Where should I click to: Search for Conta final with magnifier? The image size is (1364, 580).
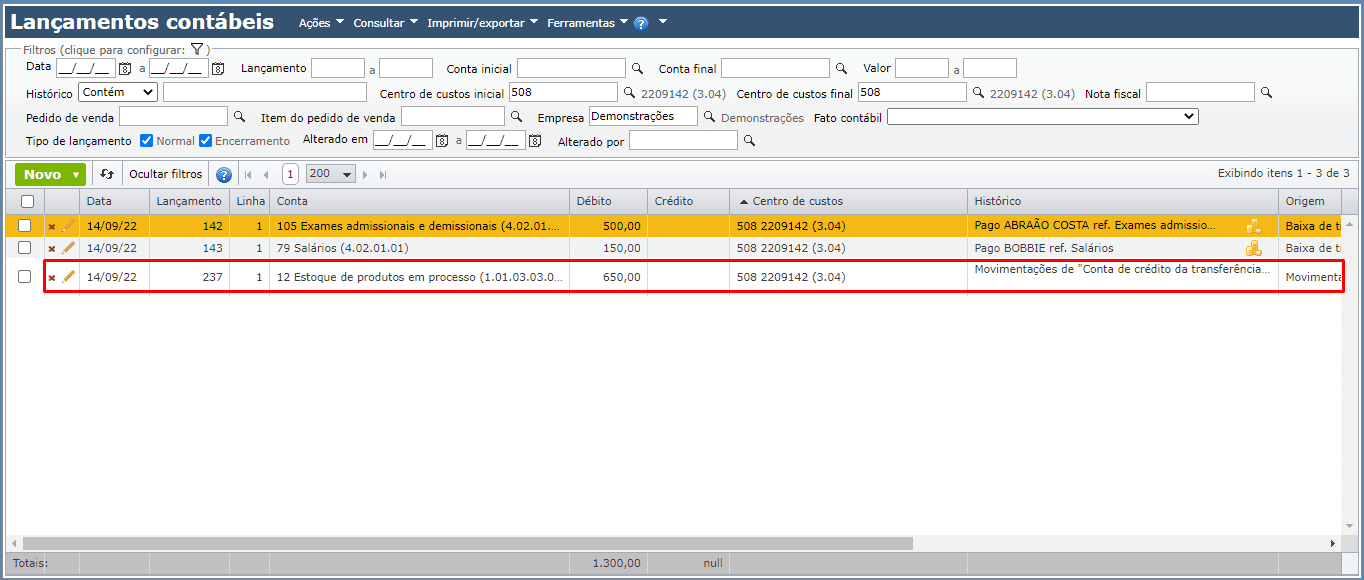(841, 69)
